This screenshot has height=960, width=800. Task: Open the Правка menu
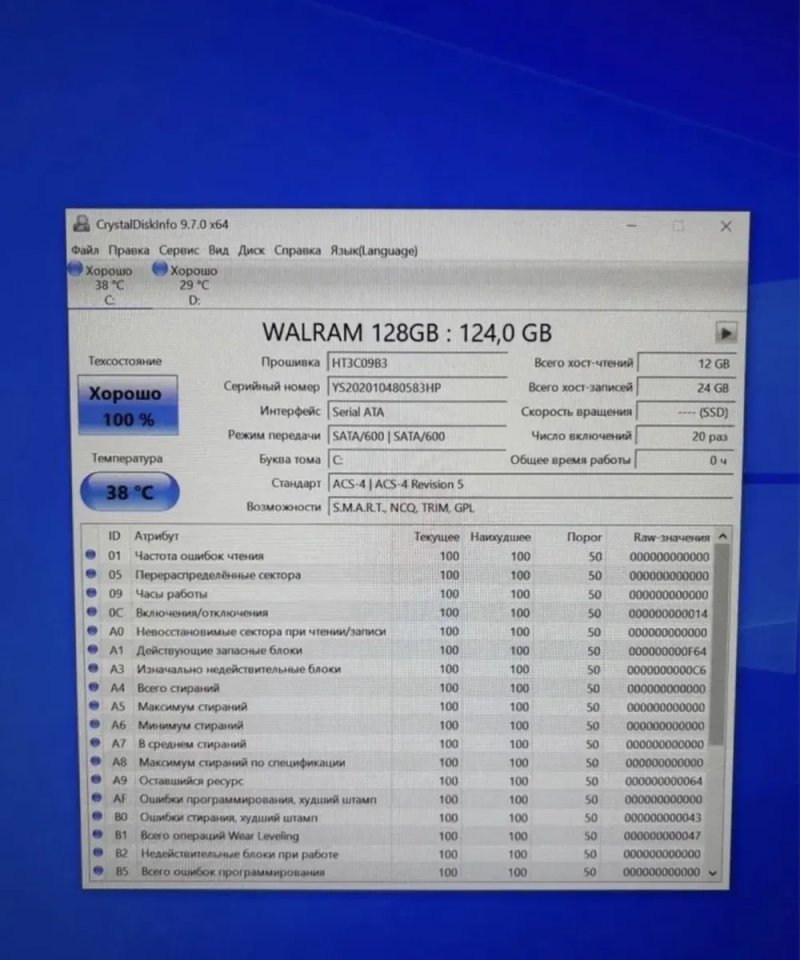pos(129,250)
